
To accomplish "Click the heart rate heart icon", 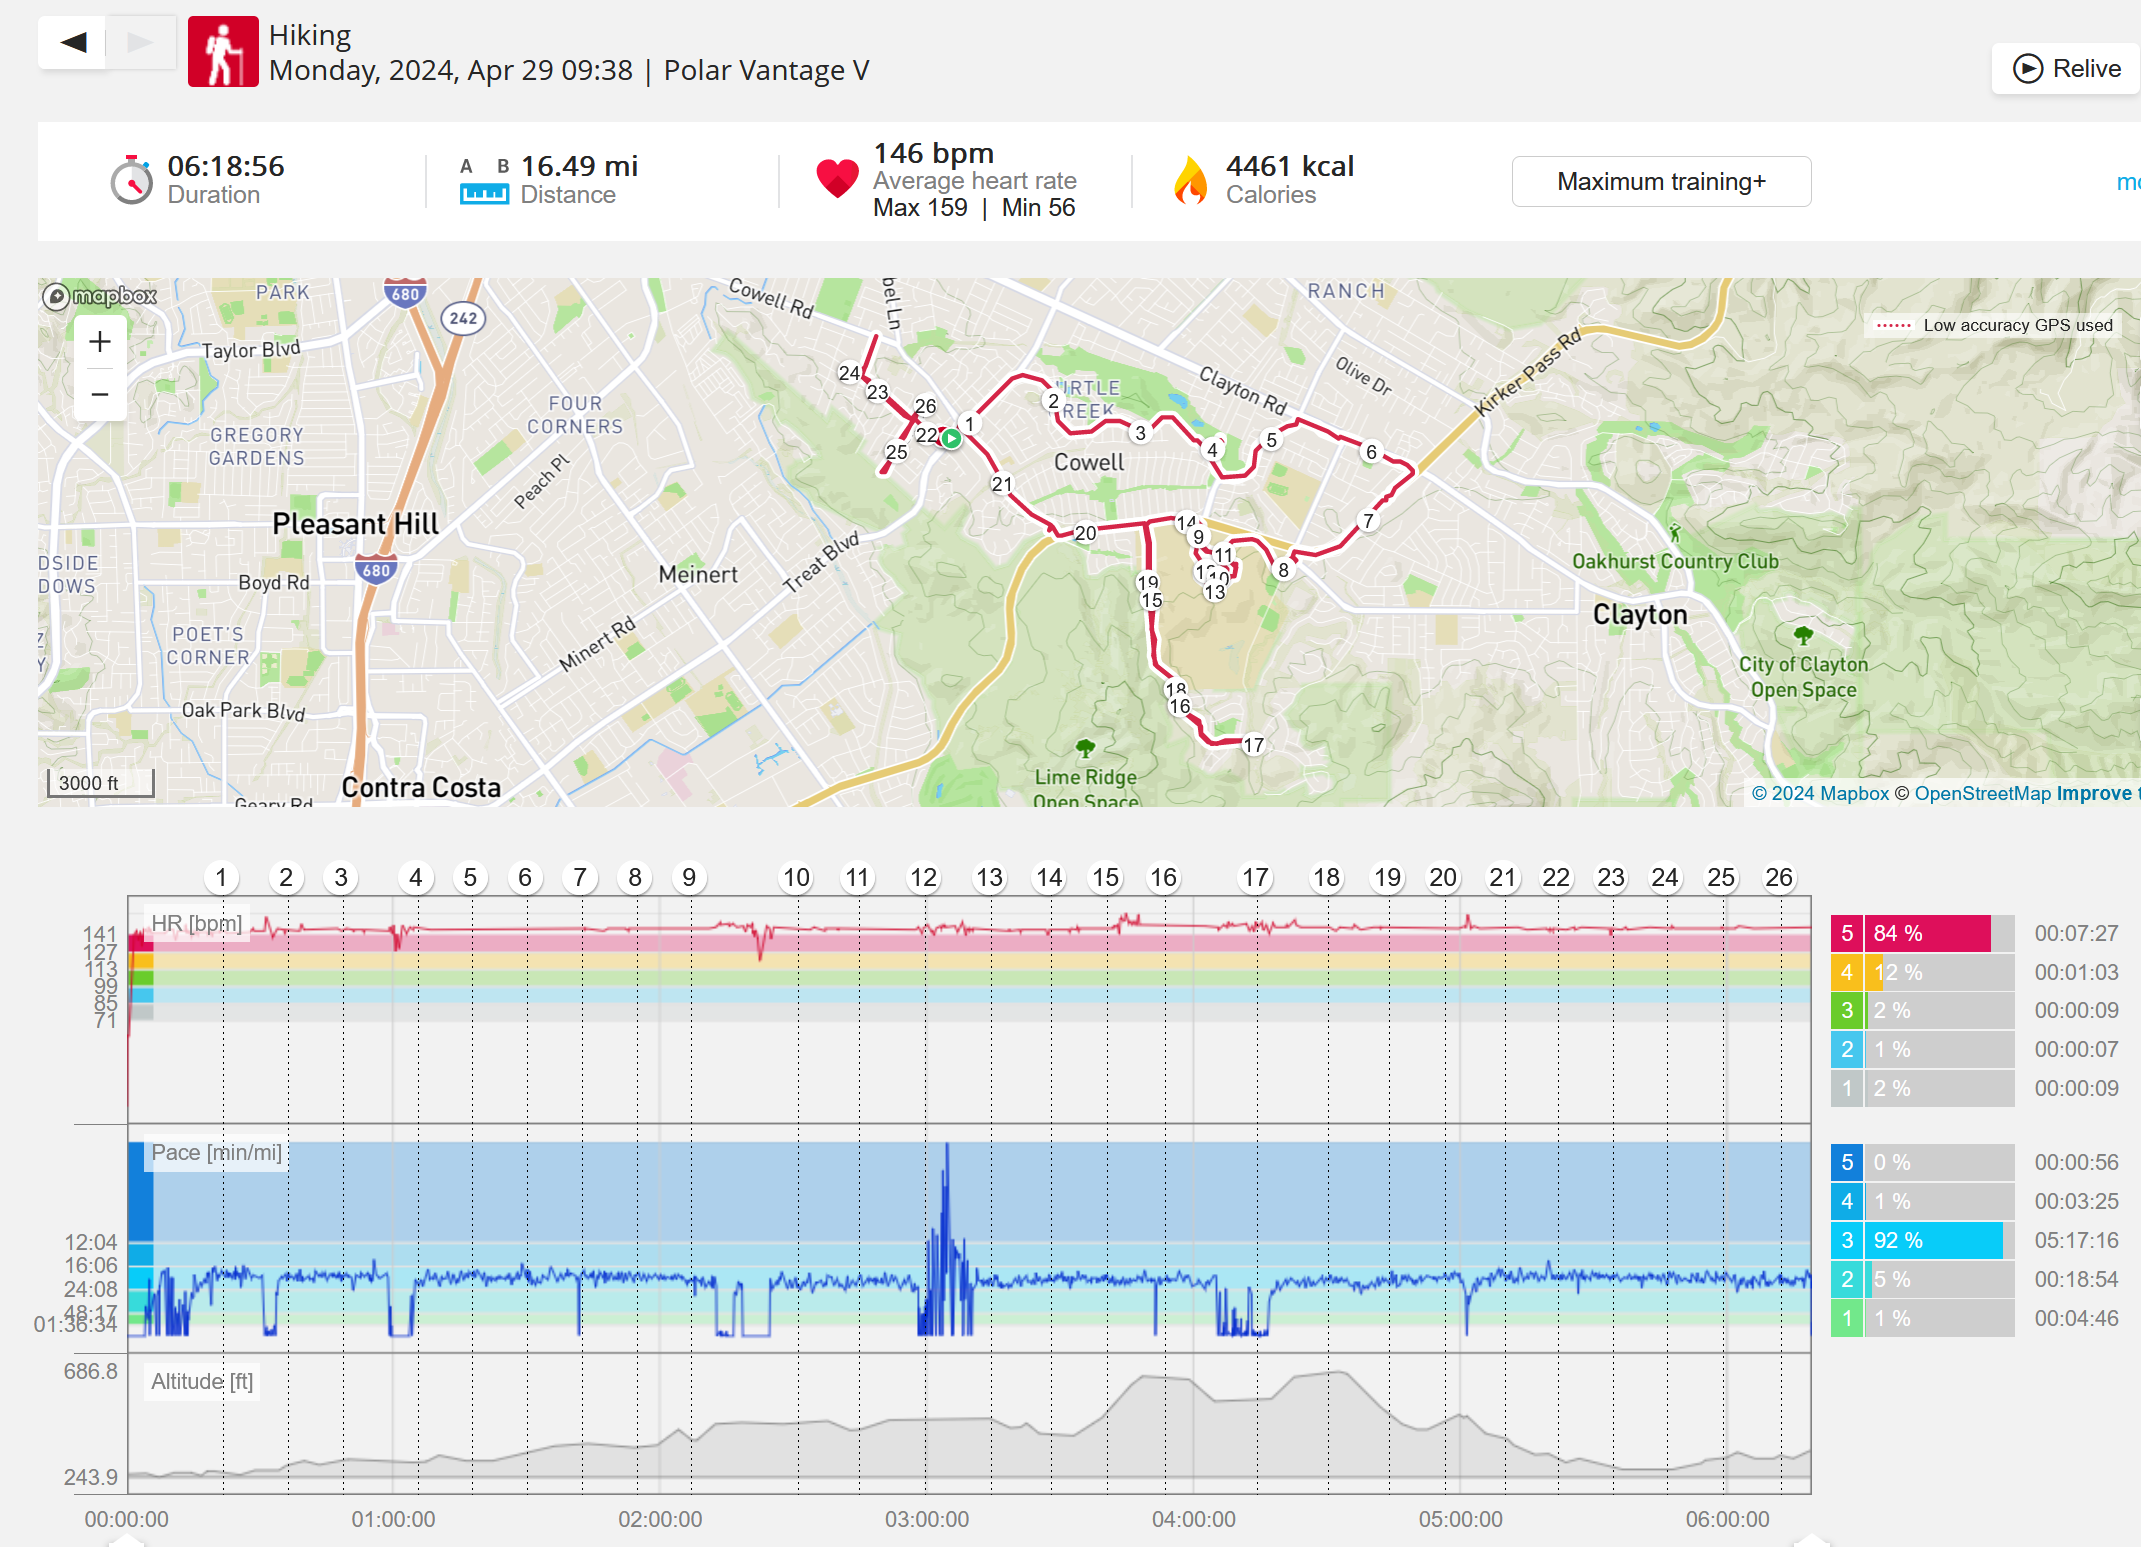I will point(837,179).
